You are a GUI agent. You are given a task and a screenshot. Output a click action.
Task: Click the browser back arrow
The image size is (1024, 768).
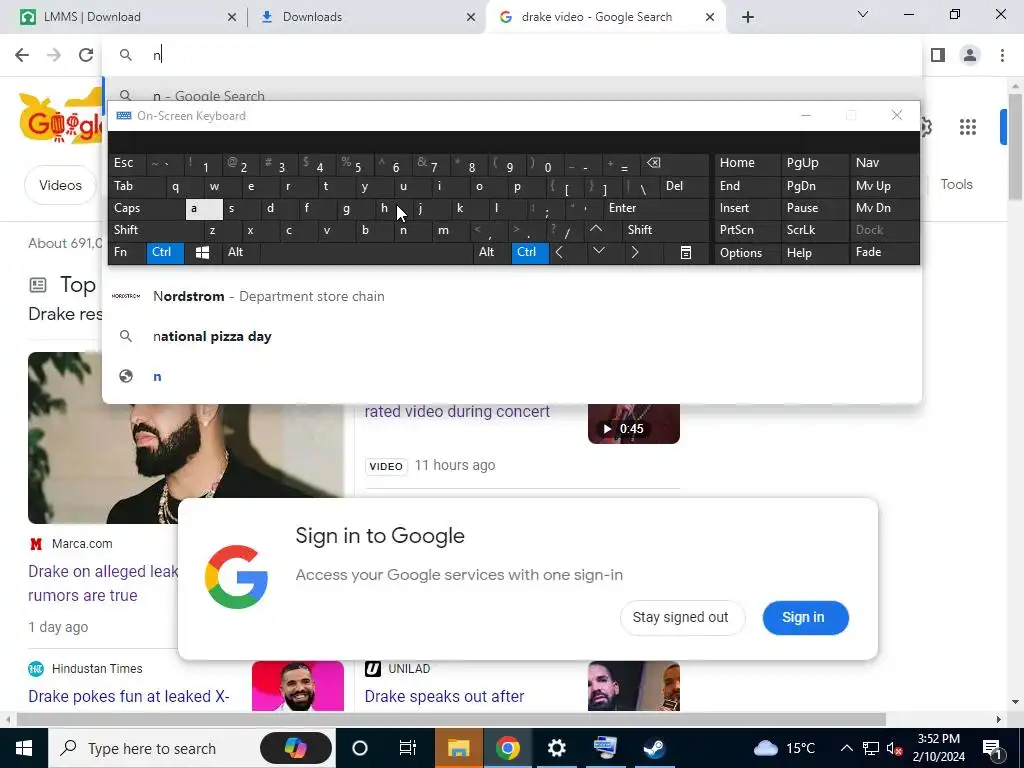(22, 55)
